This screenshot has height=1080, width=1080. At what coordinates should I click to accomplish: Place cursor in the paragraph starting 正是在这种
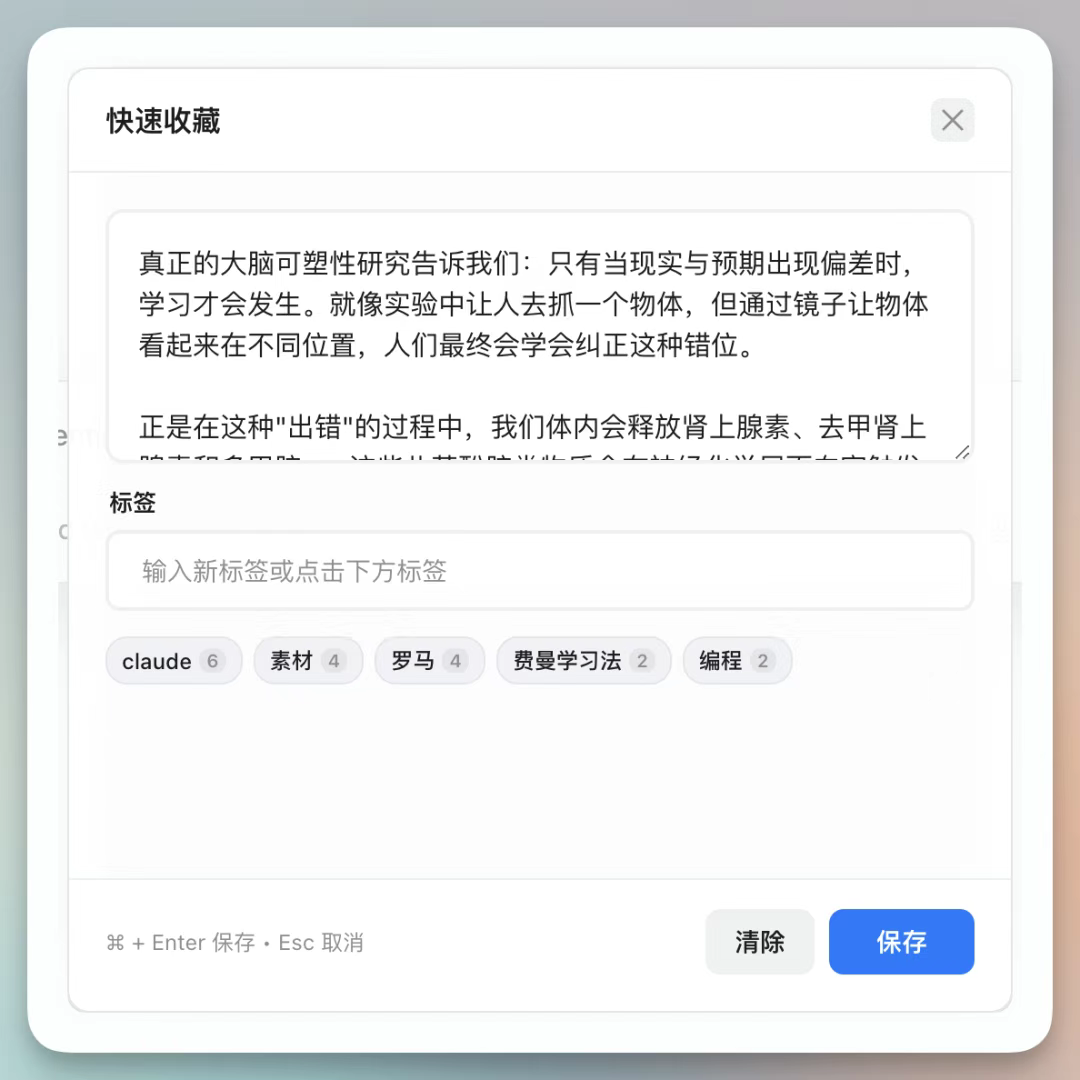click(x=532, y=427)
